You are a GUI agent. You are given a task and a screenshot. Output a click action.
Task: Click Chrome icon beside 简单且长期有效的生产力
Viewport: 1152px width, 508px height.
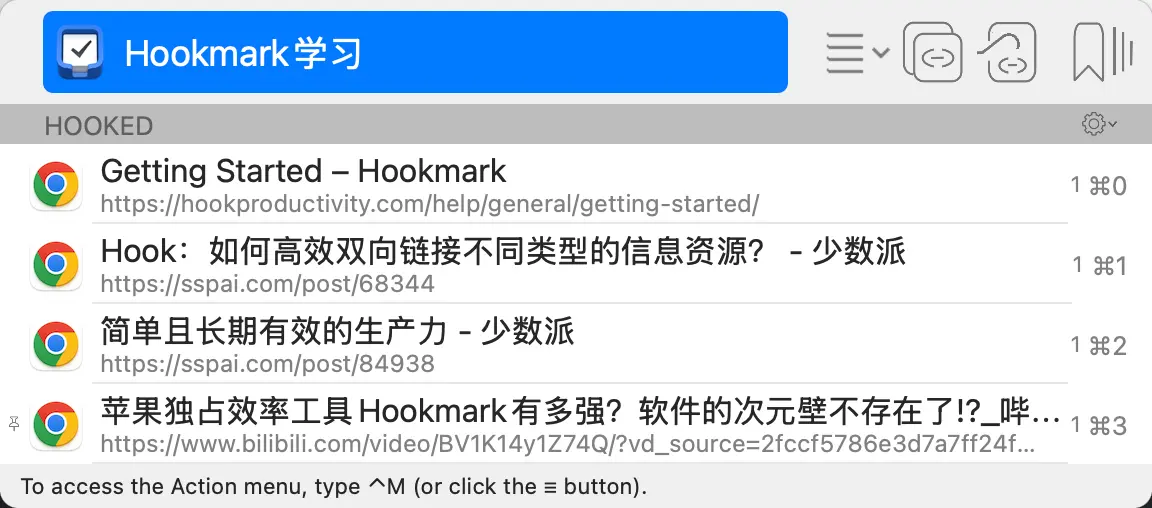[x=56, y=345]
